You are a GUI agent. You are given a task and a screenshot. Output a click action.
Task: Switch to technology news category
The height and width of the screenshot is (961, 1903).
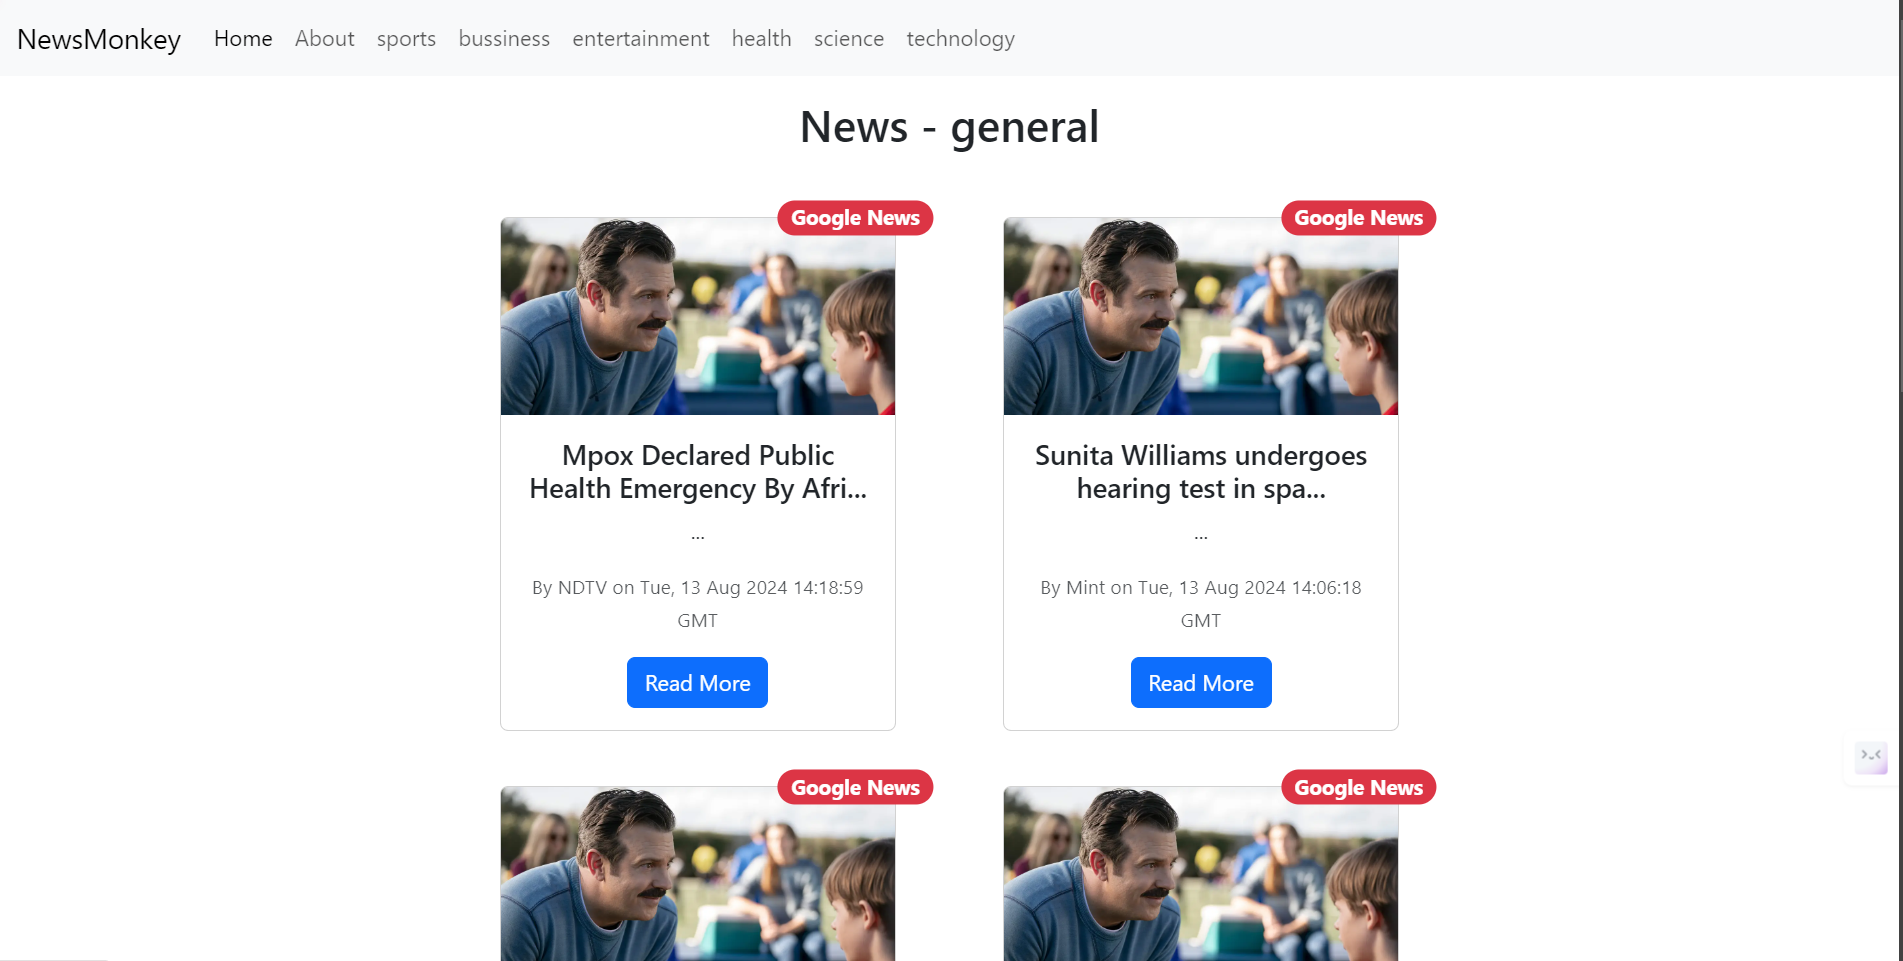click(961, 38)
